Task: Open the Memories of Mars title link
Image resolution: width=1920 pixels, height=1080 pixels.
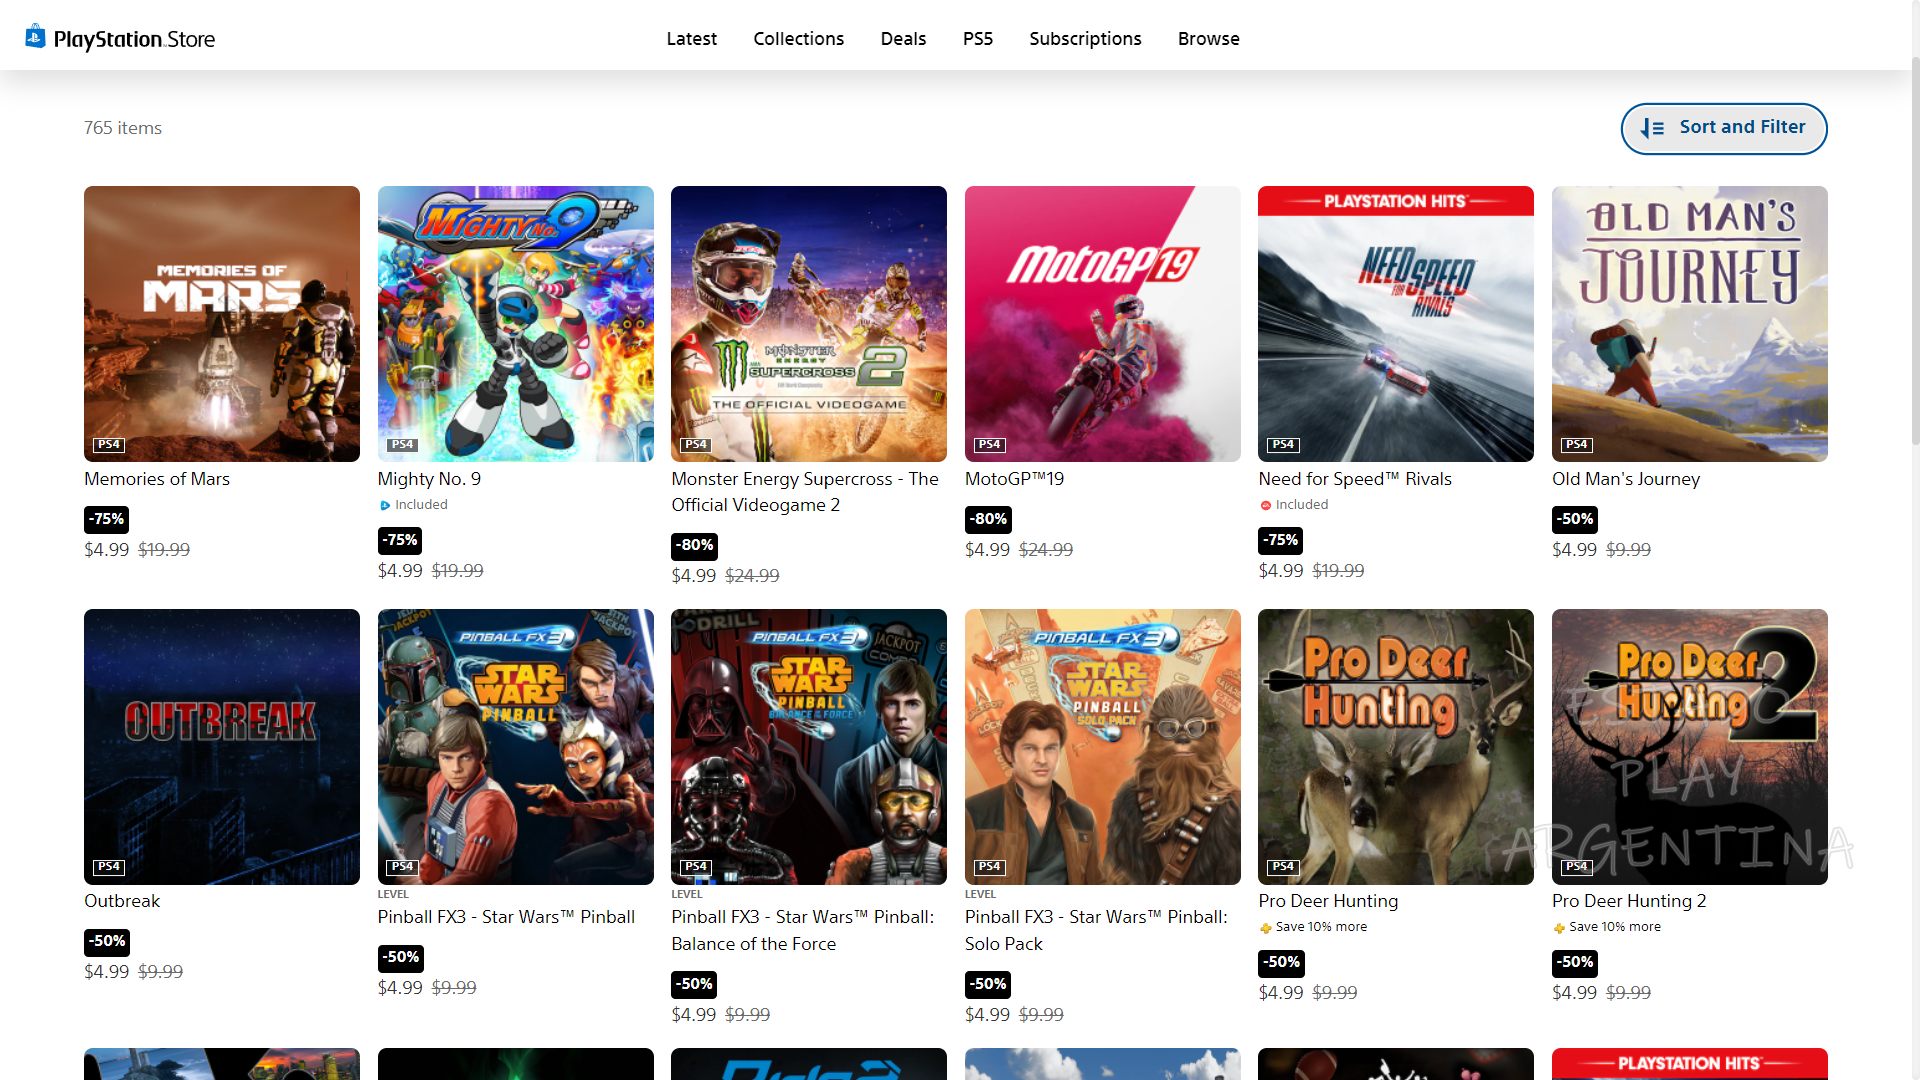Action: 157,479
